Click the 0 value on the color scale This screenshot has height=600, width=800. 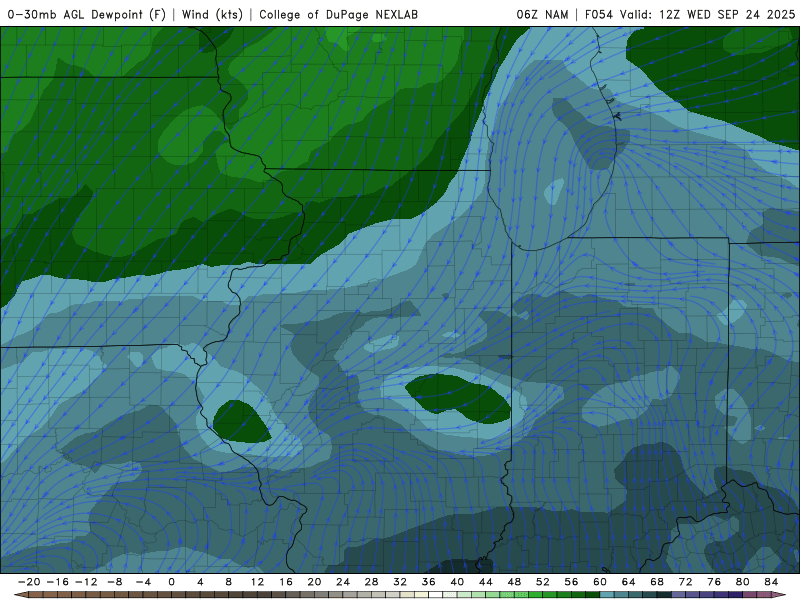point(171,582)
